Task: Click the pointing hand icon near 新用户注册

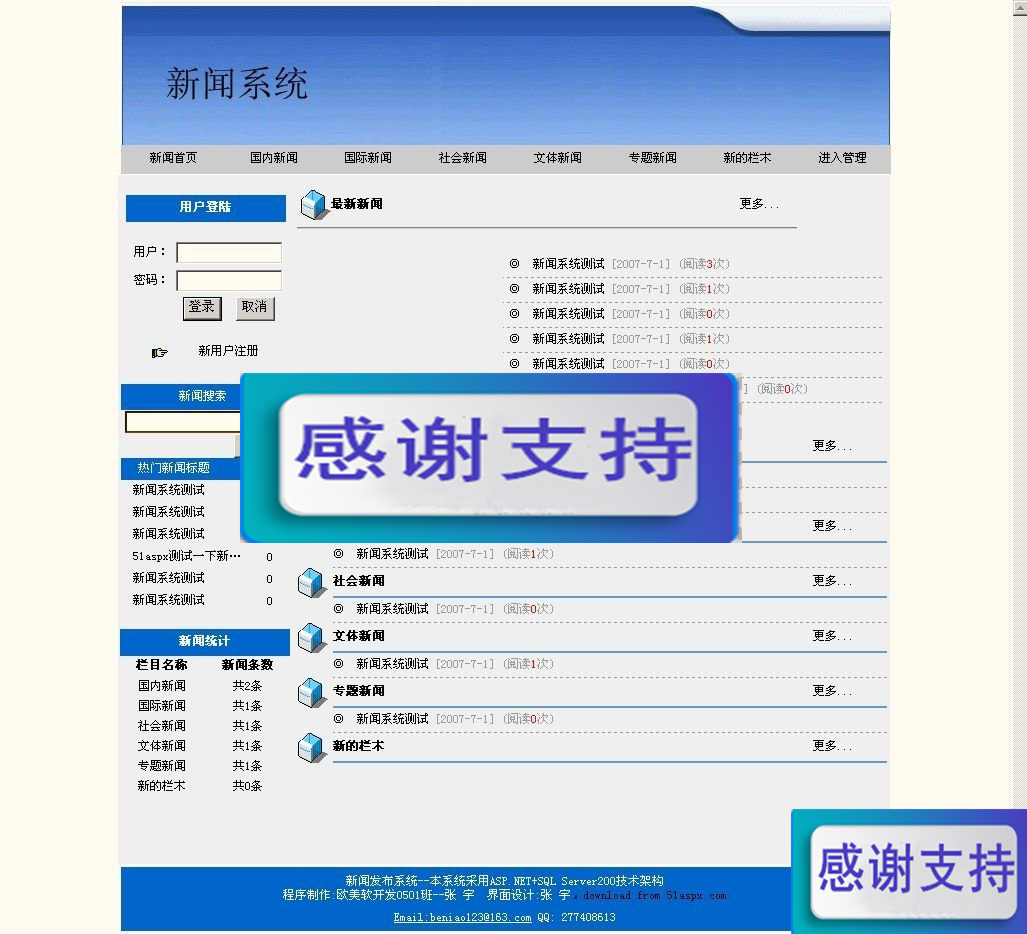Action: click(160, 352)
